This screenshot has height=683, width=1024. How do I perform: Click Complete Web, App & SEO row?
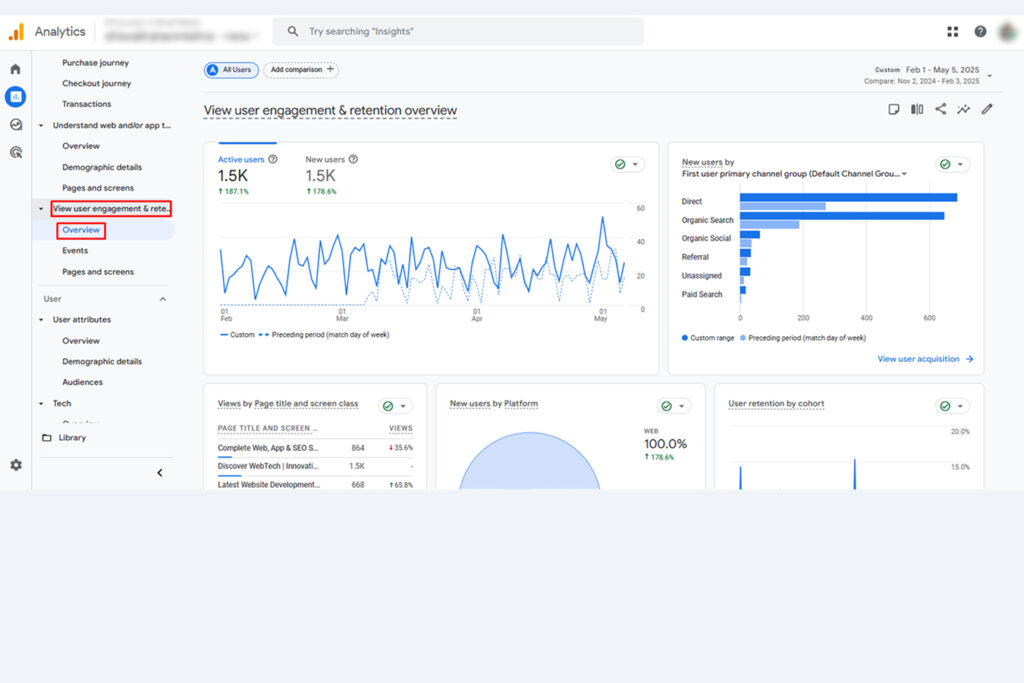point(315,448)
